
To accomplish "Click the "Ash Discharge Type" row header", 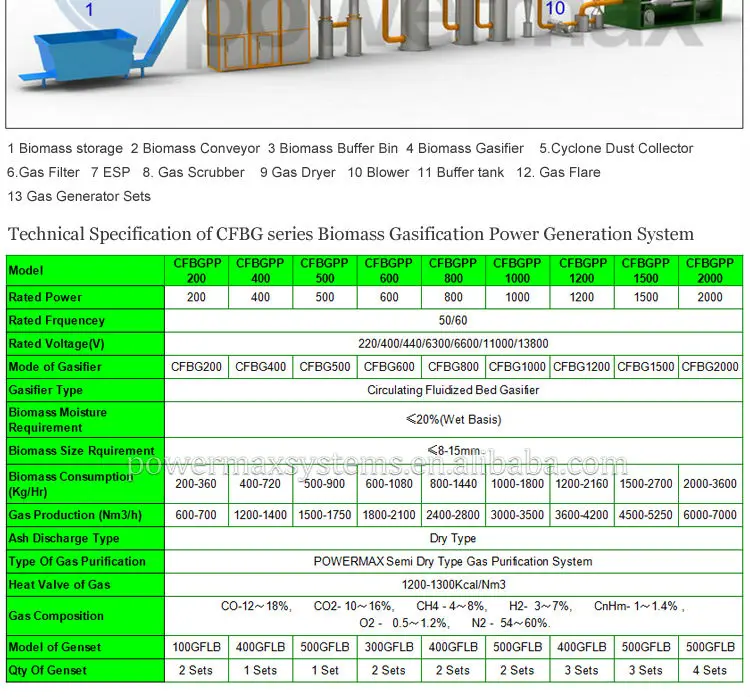I will click(85, 538).
